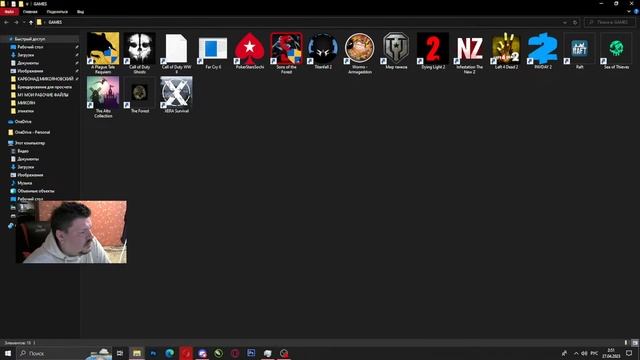
Task: Open Microsoft Edge from the taskbar
Action: pos(169,353)
